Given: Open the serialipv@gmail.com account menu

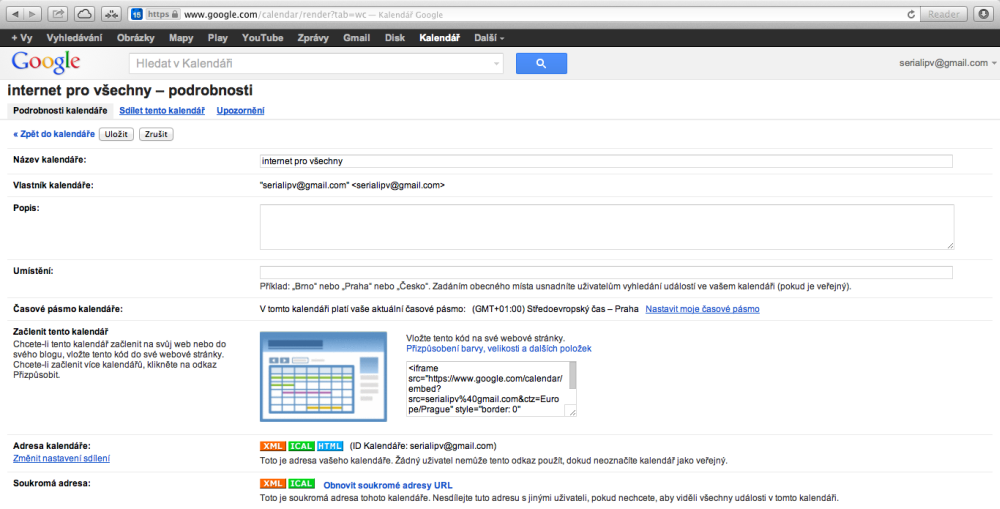Looking at the screenshot, I should [947, 63].
